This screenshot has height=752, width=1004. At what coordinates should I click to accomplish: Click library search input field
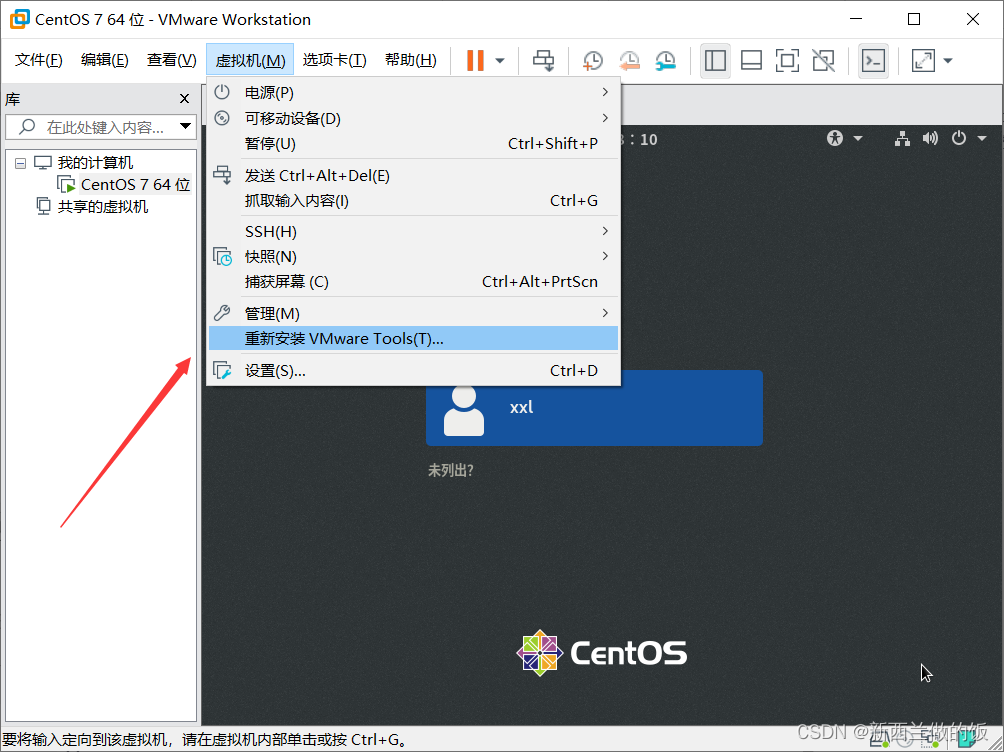101,127
